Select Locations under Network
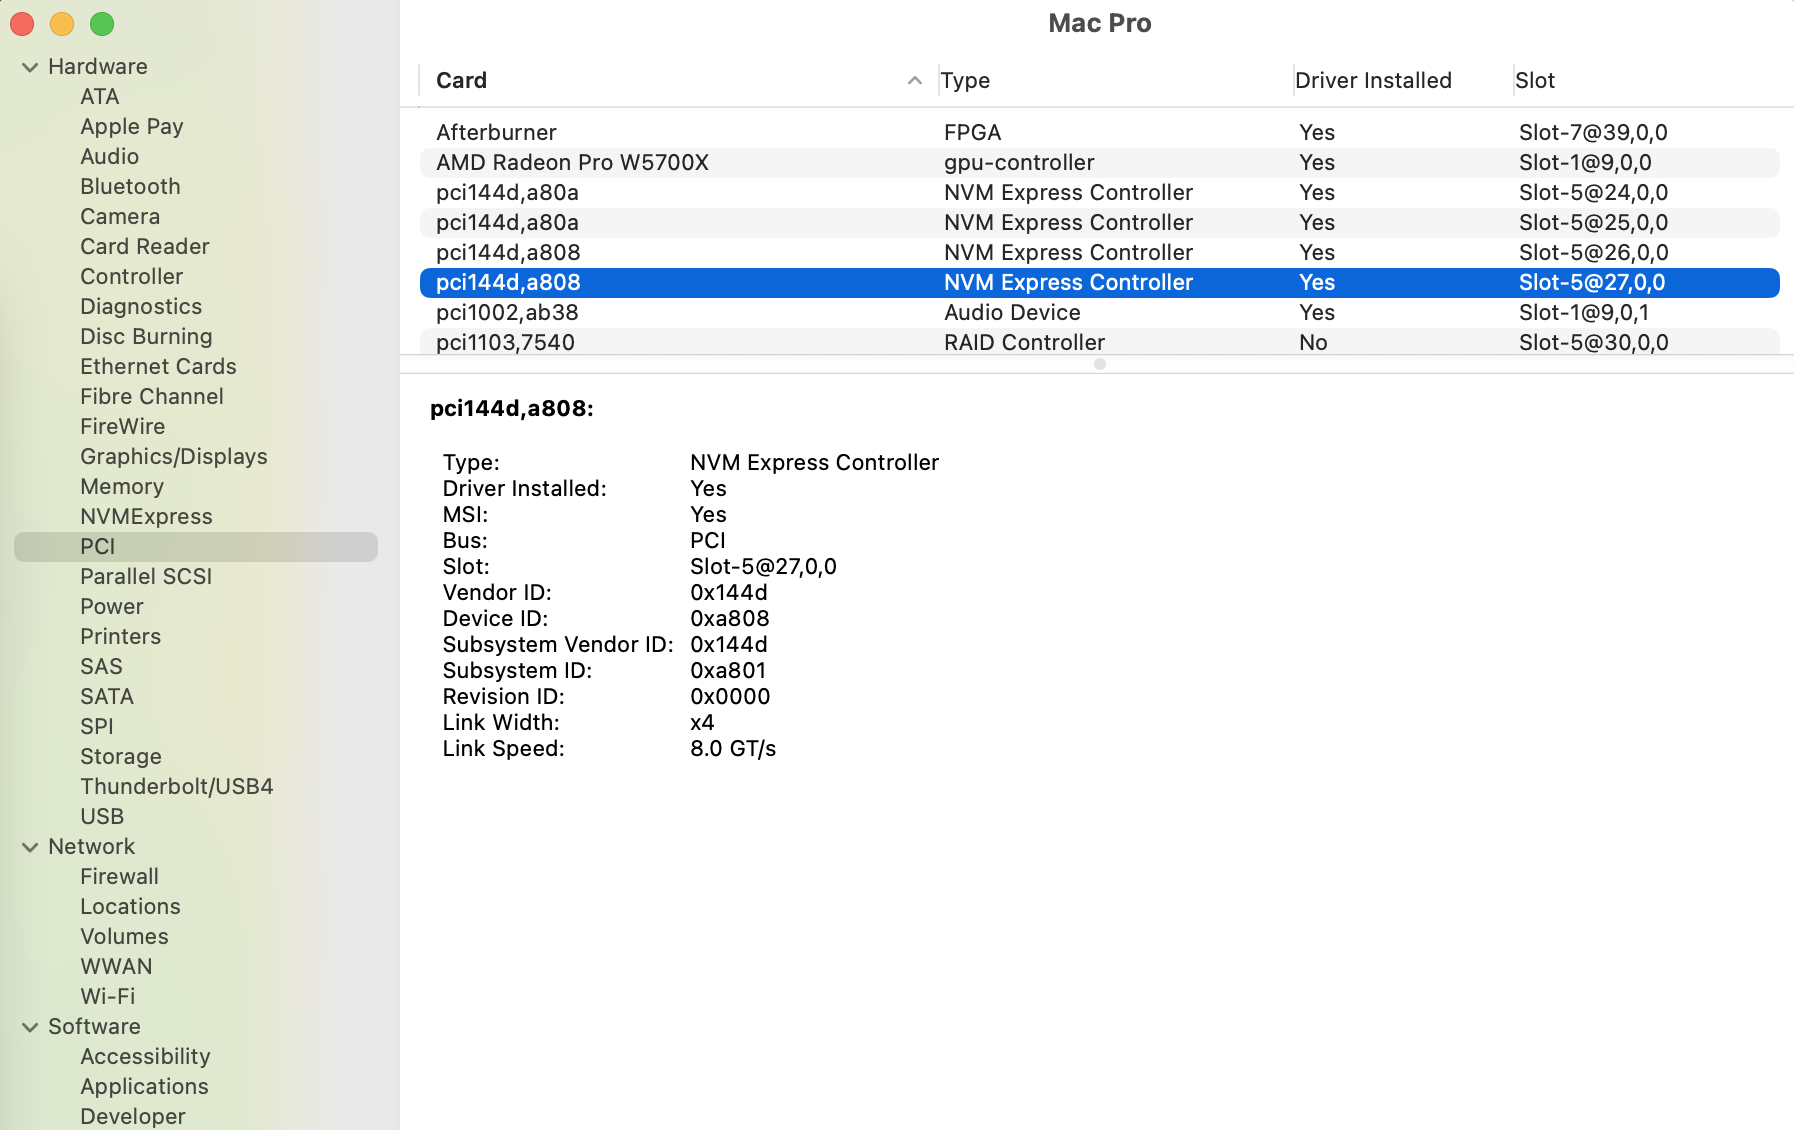This screenshot has height=1130, width=1794. 130,907
